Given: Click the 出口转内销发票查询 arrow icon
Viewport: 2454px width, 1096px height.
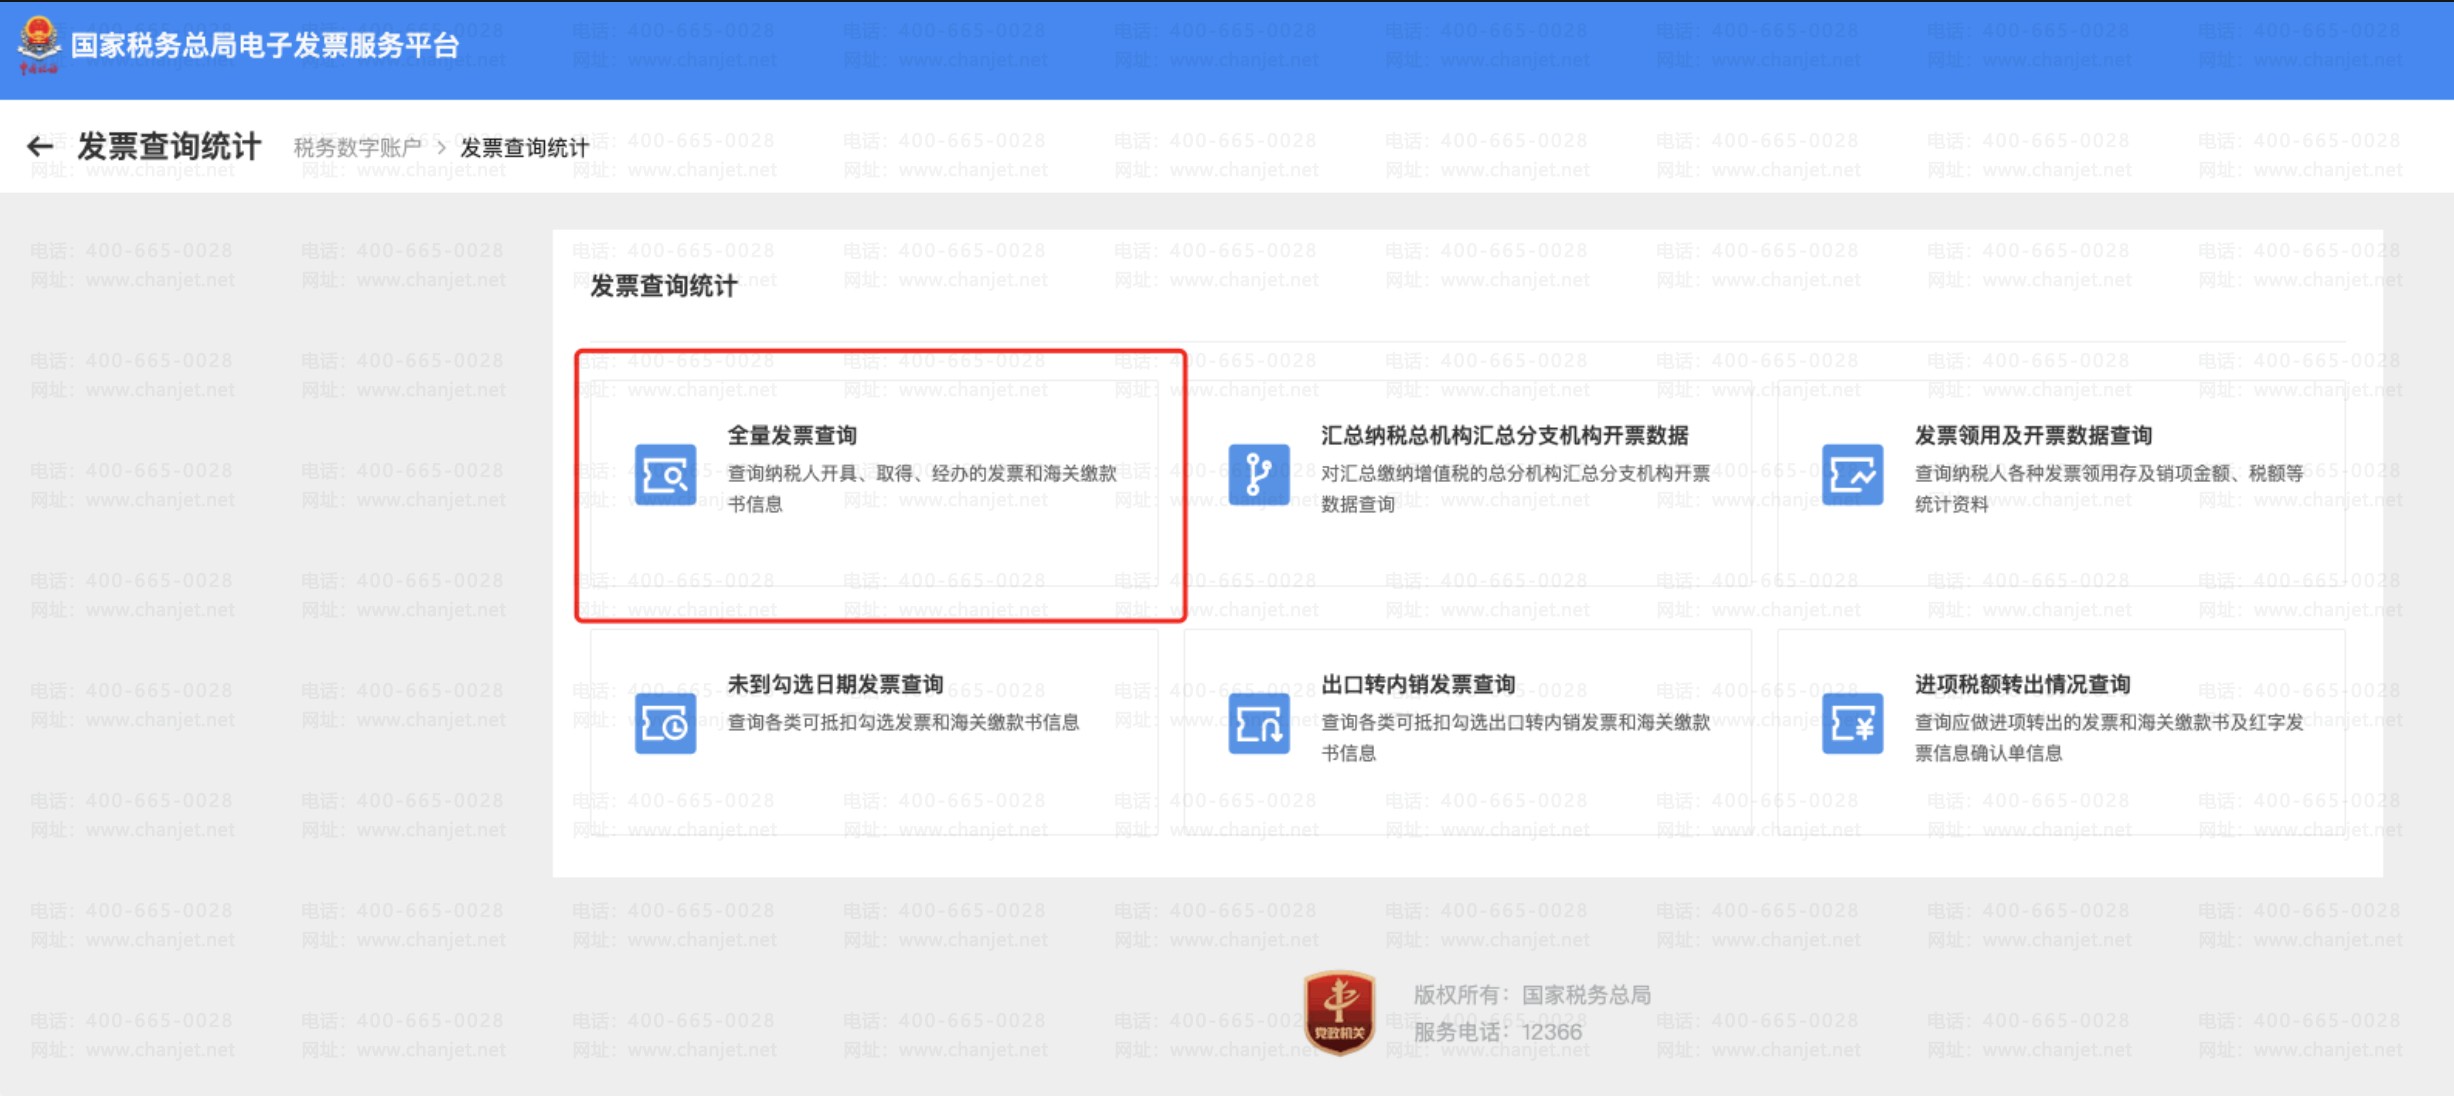Looking at the screenshot, I should tap(1258, 723).
